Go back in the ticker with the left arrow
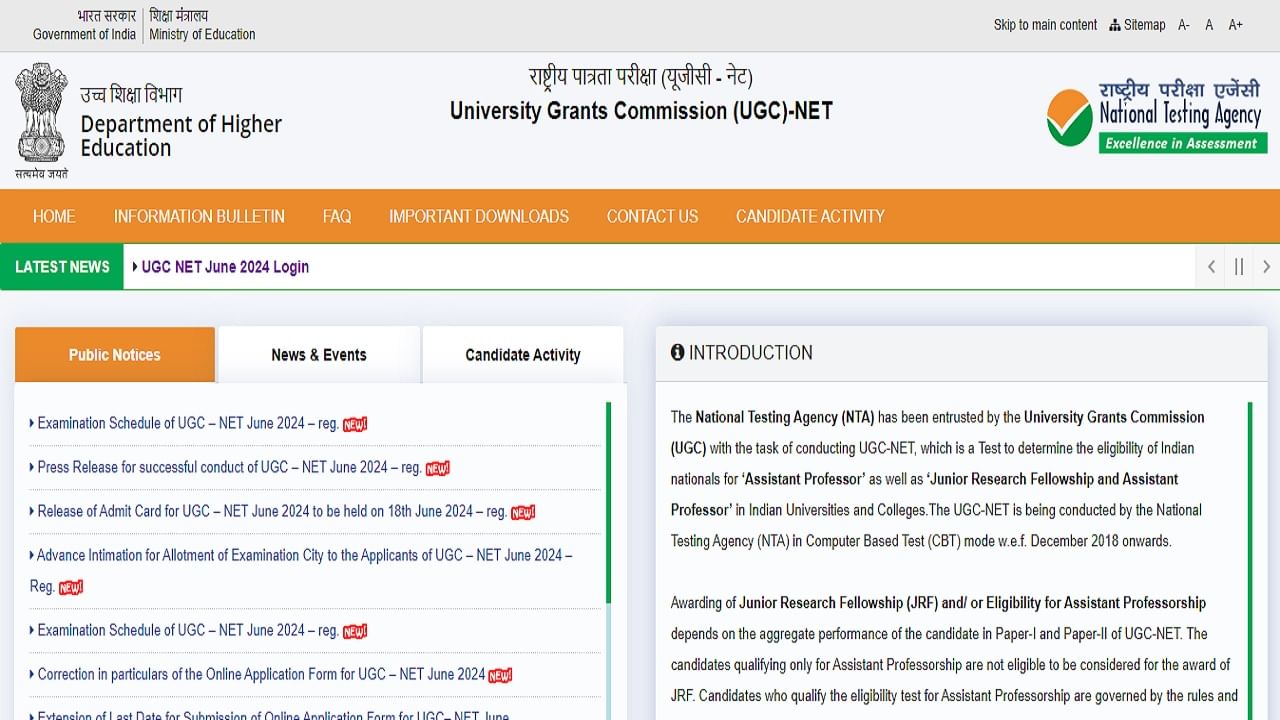Screen dimensions: 1280x720 click(x=1210, y=267)
